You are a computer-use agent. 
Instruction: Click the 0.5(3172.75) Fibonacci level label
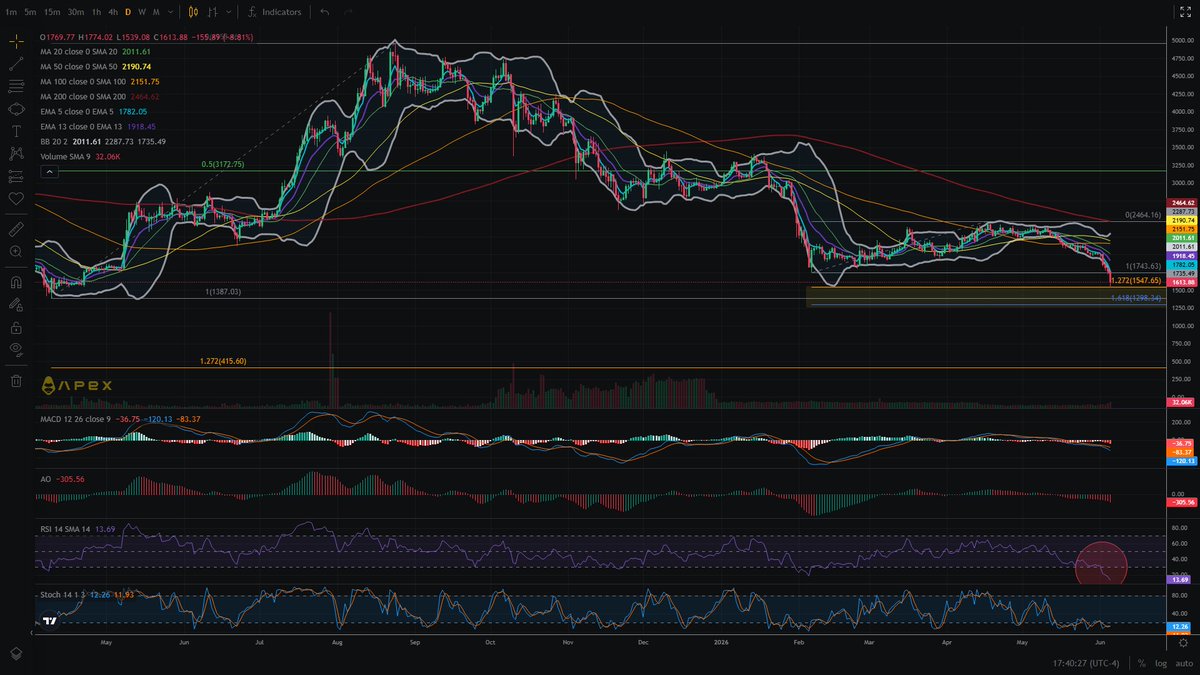[223, 164]
